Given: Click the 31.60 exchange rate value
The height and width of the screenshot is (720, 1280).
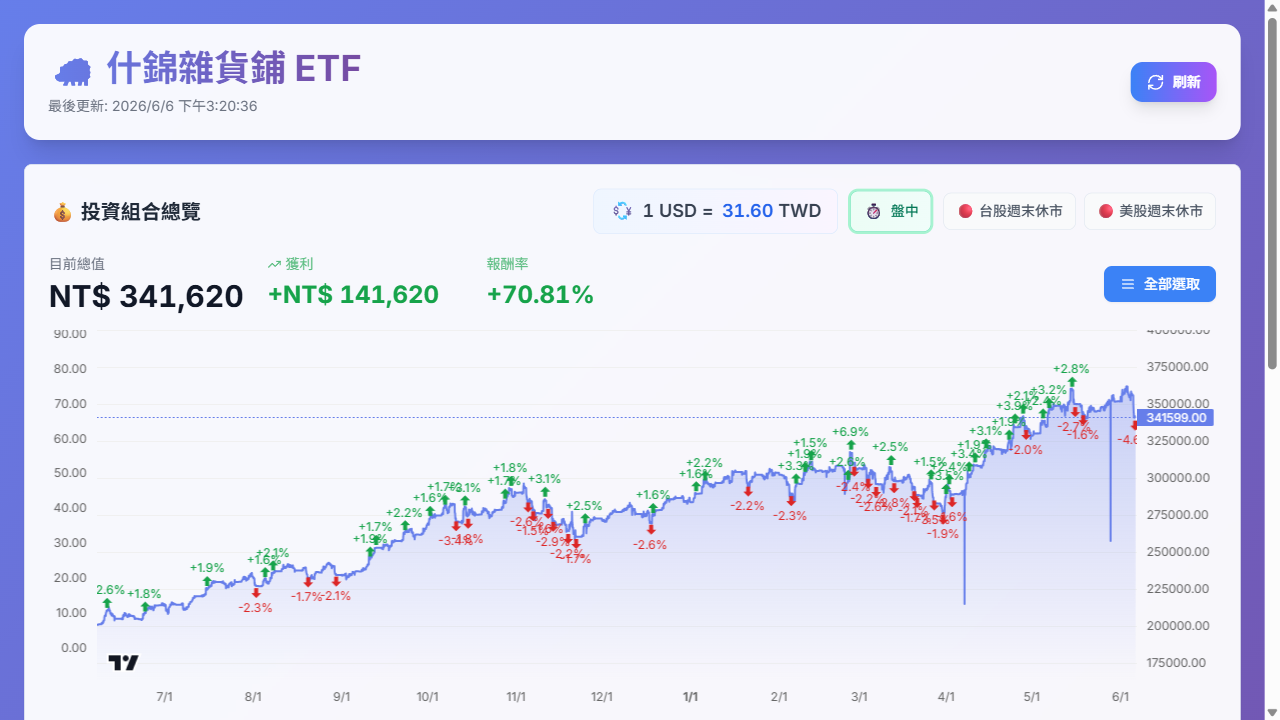Looking at the screenshot, I should pos(747,211).
